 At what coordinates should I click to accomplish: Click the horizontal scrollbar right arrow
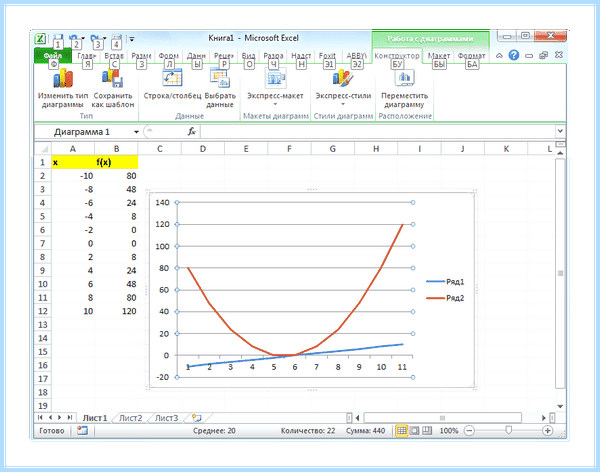pyautogui.click(x=544, y=418)
